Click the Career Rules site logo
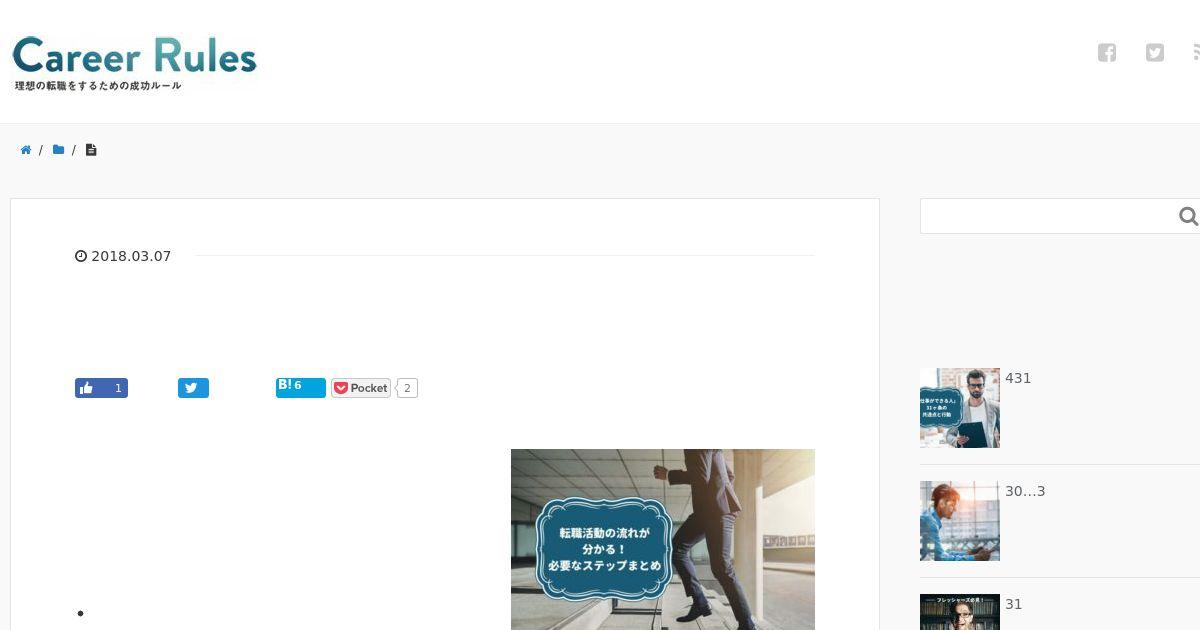This screenshot has width=1200, height=630. (134, 63)
